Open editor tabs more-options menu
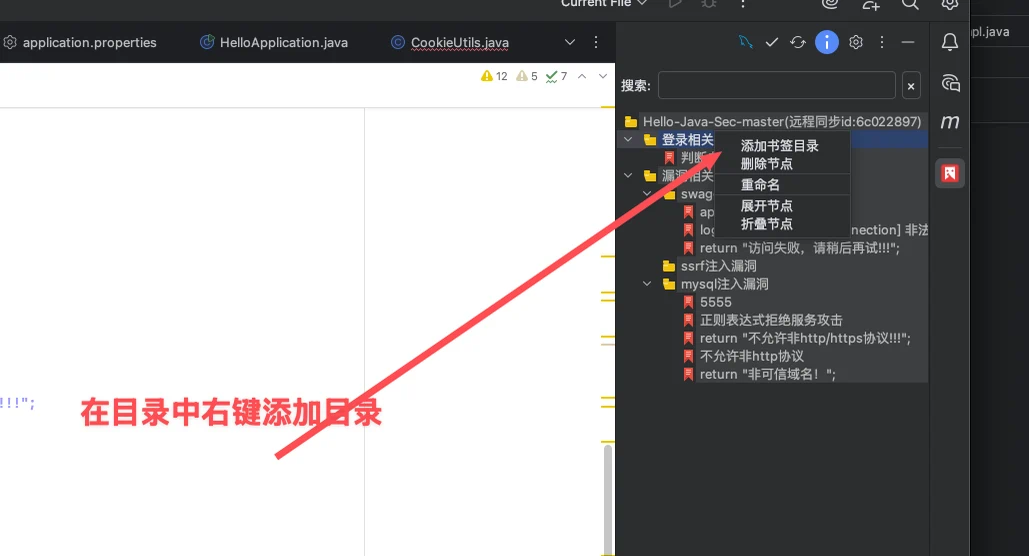The width and height of the screenshot is (1029, 556). tap(596, 42)
